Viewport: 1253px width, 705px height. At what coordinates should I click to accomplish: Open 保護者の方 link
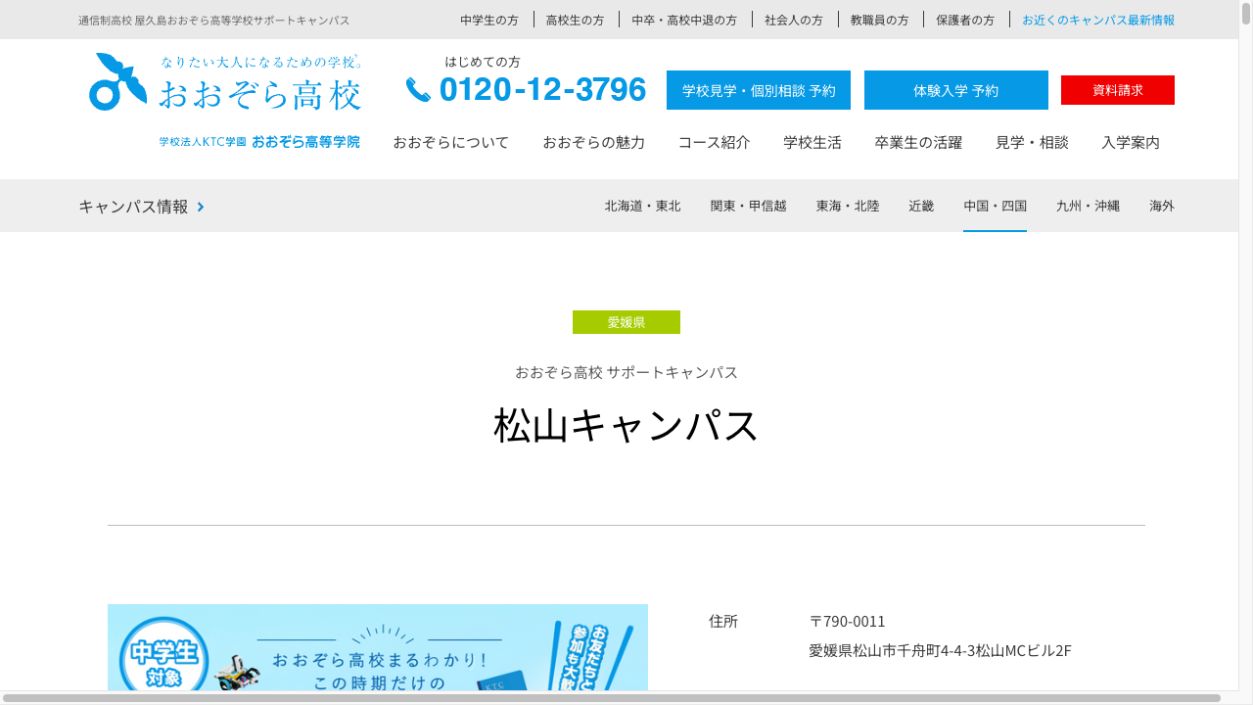(x=965, y=20)
